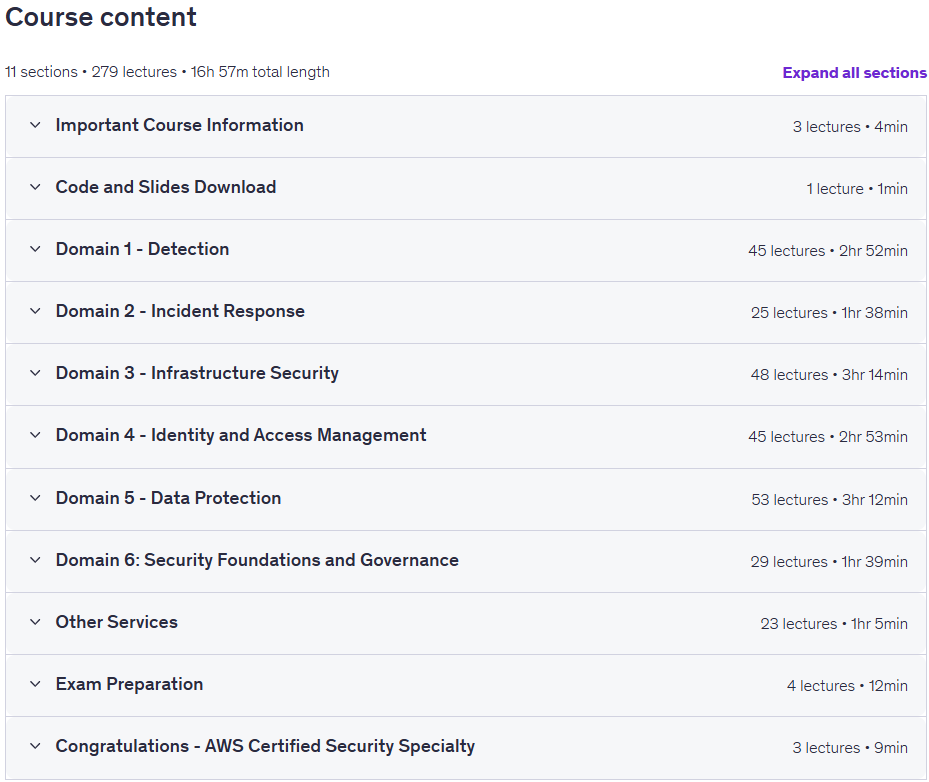This screenshot has width=929, height=782.
Task: Expand chevron next to Domain 2 - Incident Response
Action: (x=36, y=311)
